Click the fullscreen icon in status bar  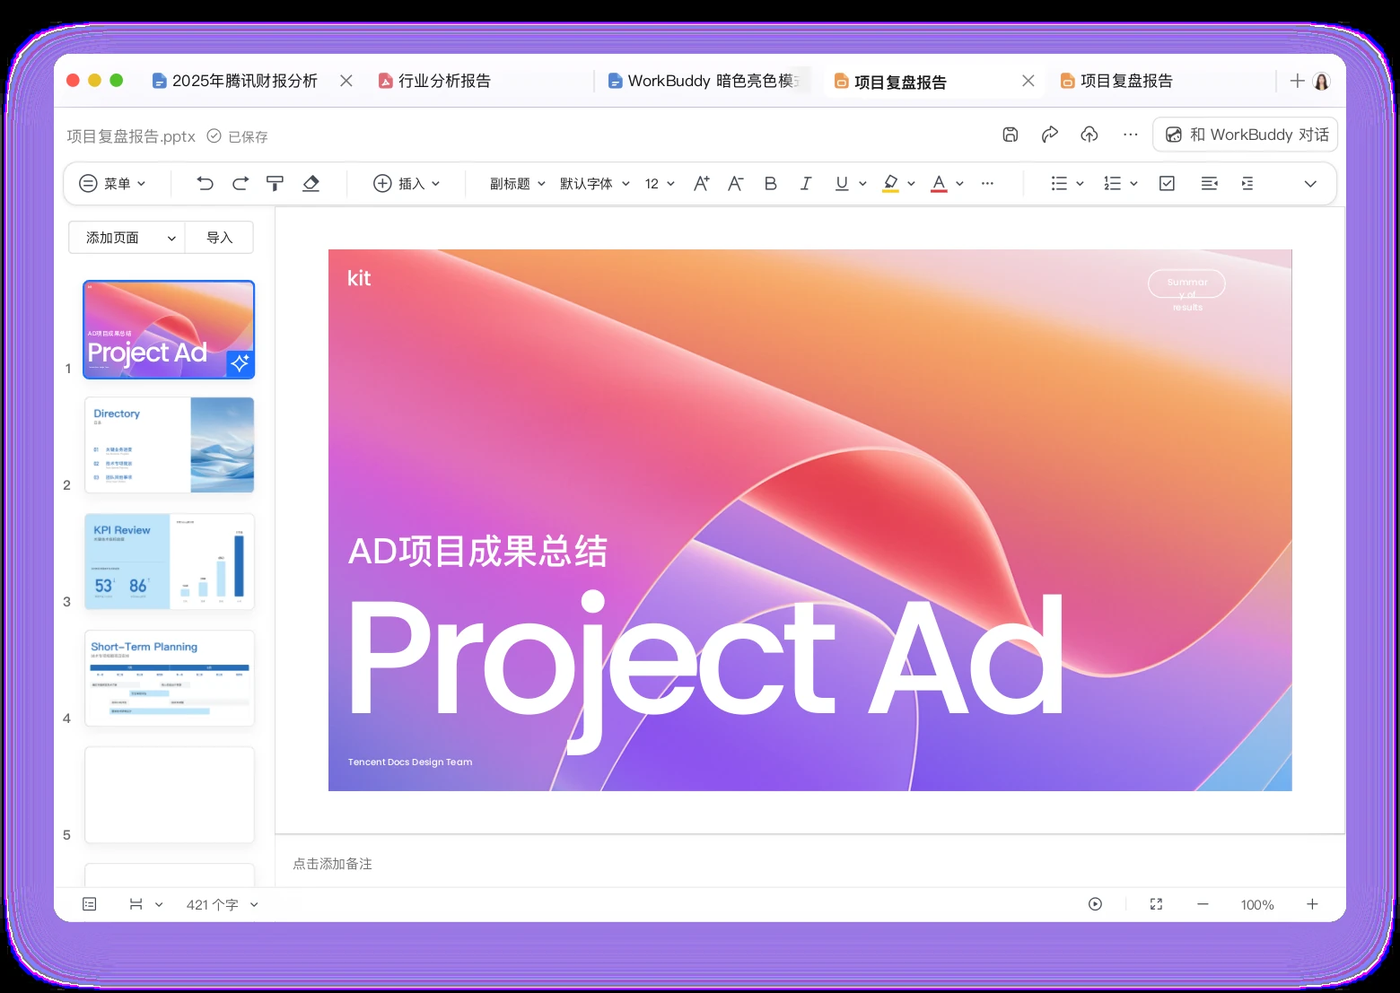click(1156, 904)
